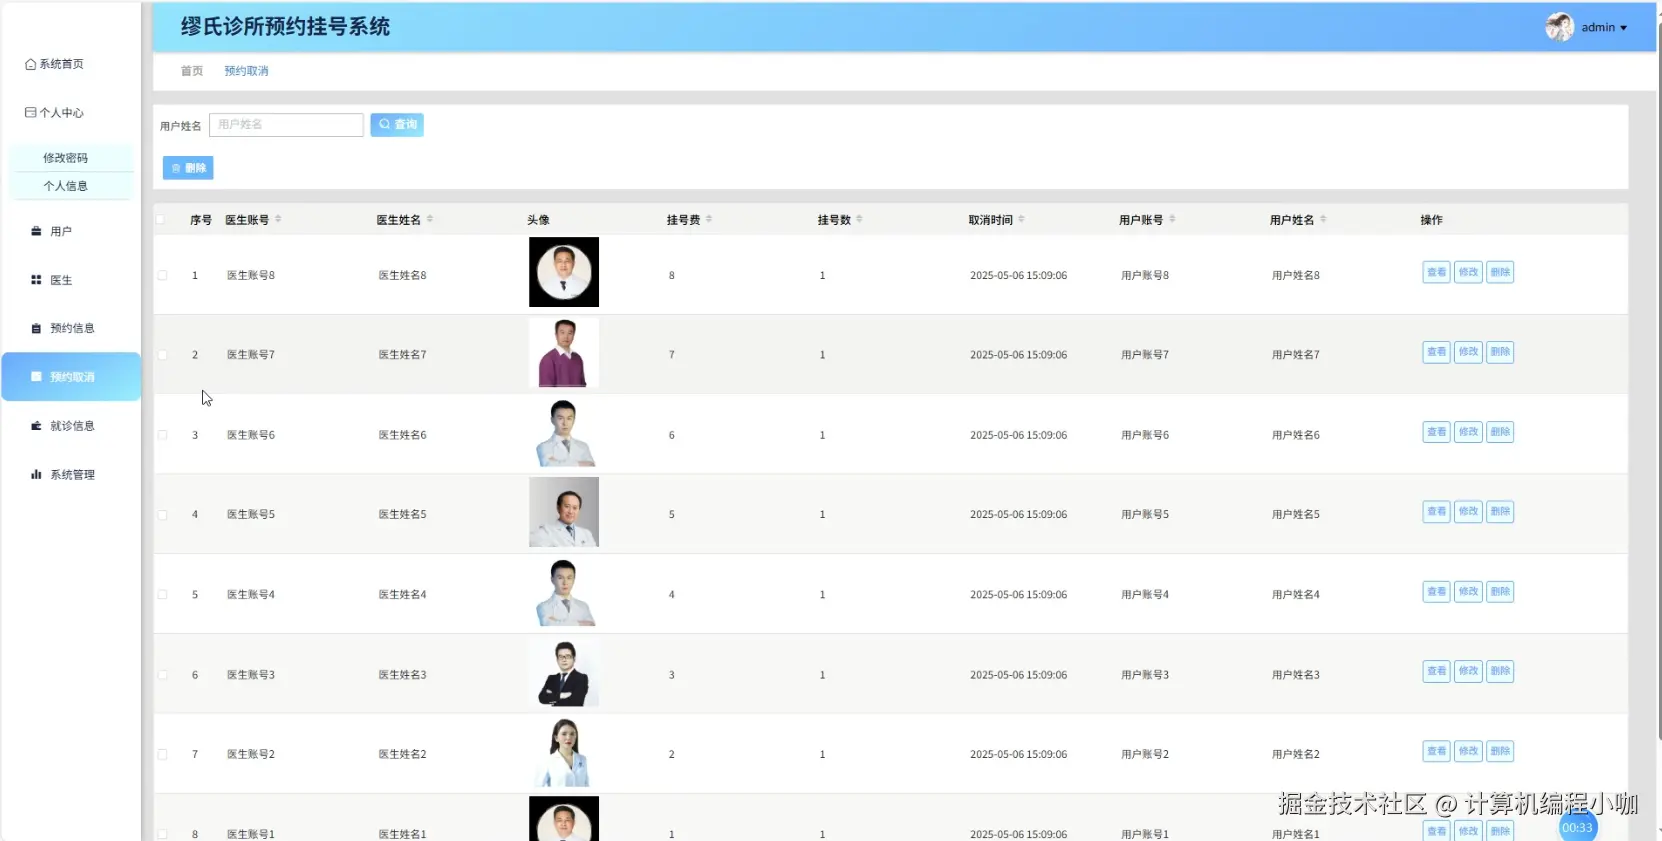Sort by 用户账号 column arrows
Screen dimensions: 1662x841
point(1172,219)
